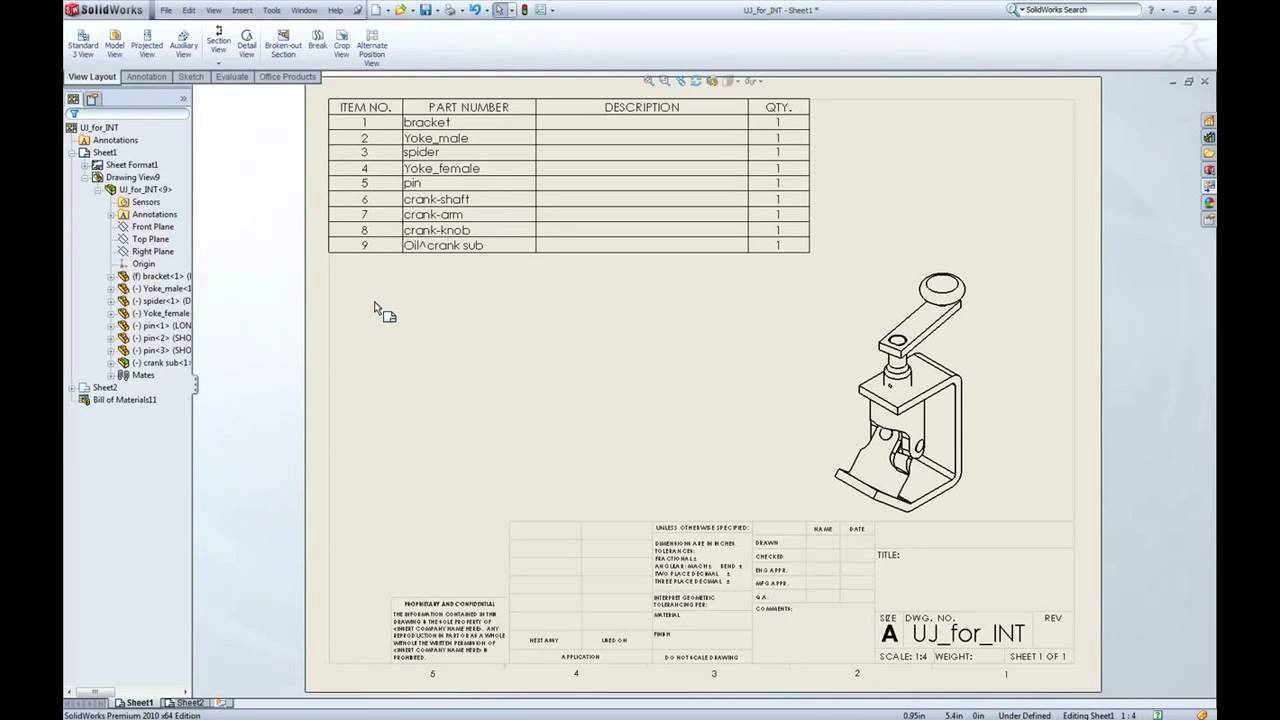Switch to the PropertyManager tab icon
The height and width of the screenshot is (720, 1280).
pos(92,99)
